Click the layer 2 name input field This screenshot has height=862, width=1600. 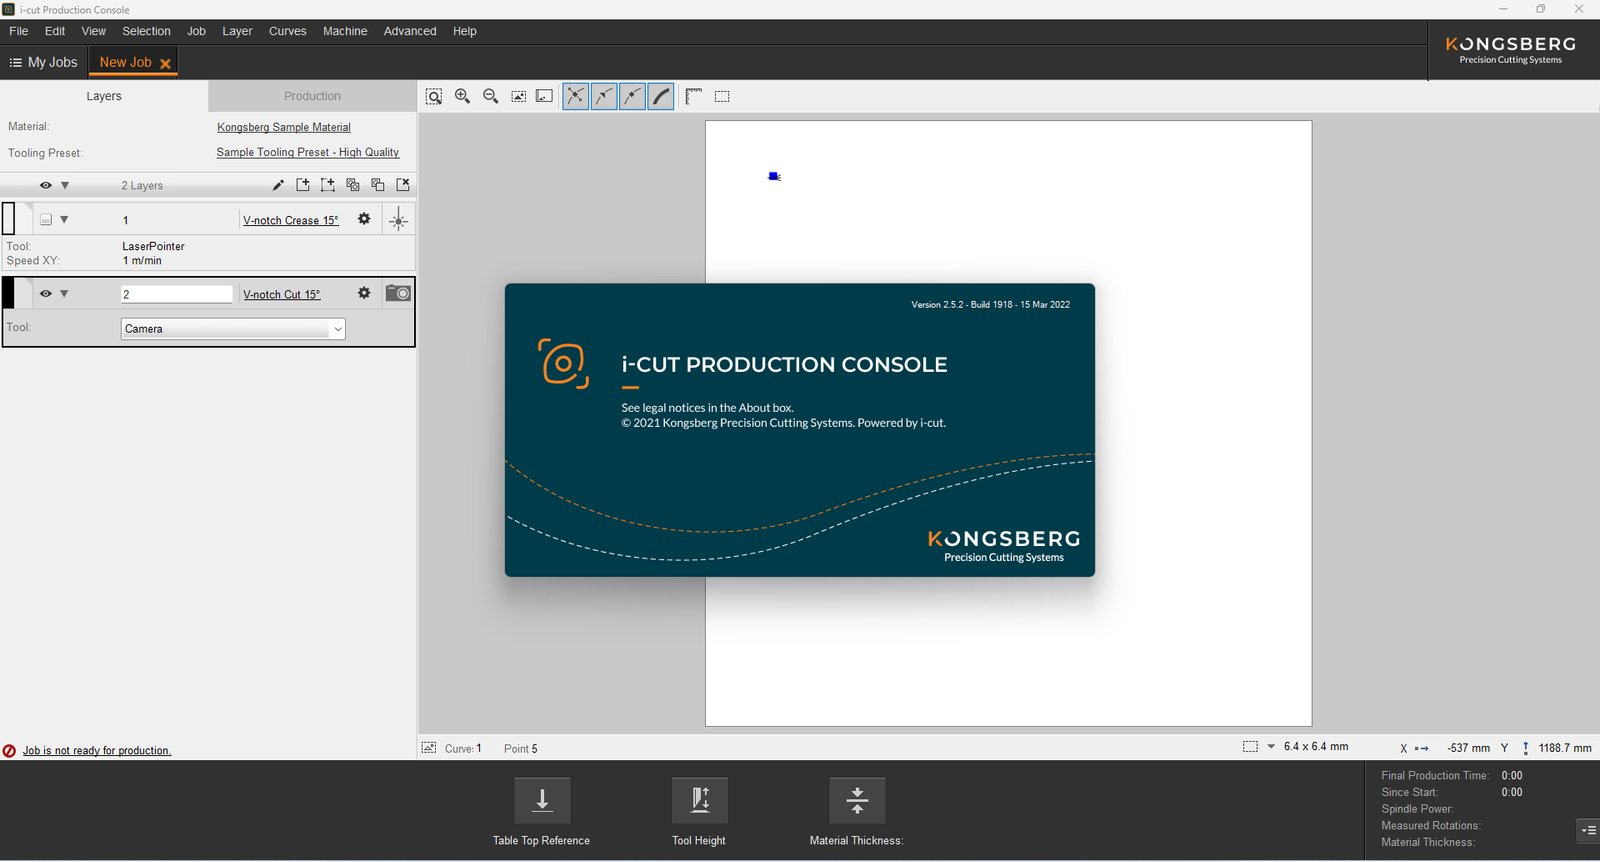point(177,294)
